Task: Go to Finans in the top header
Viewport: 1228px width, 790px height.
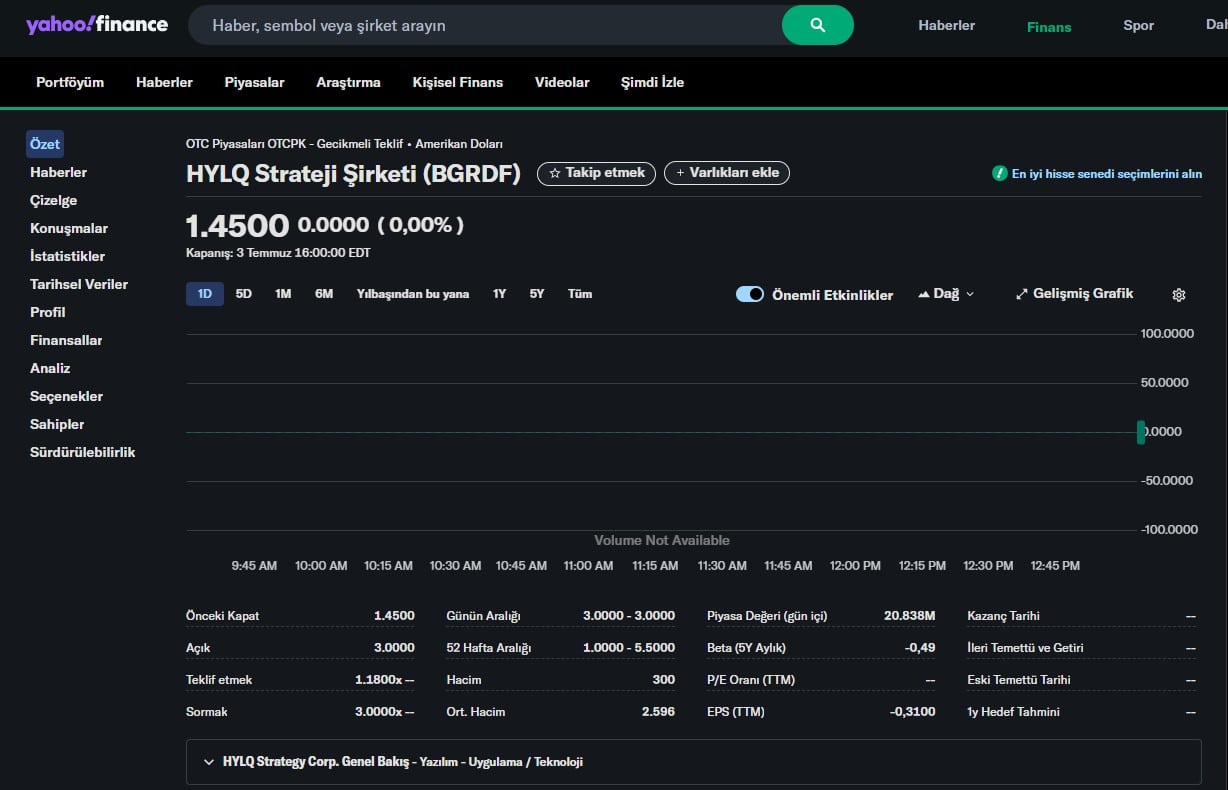Action: pyautogui.click(x=1049, y=27)
